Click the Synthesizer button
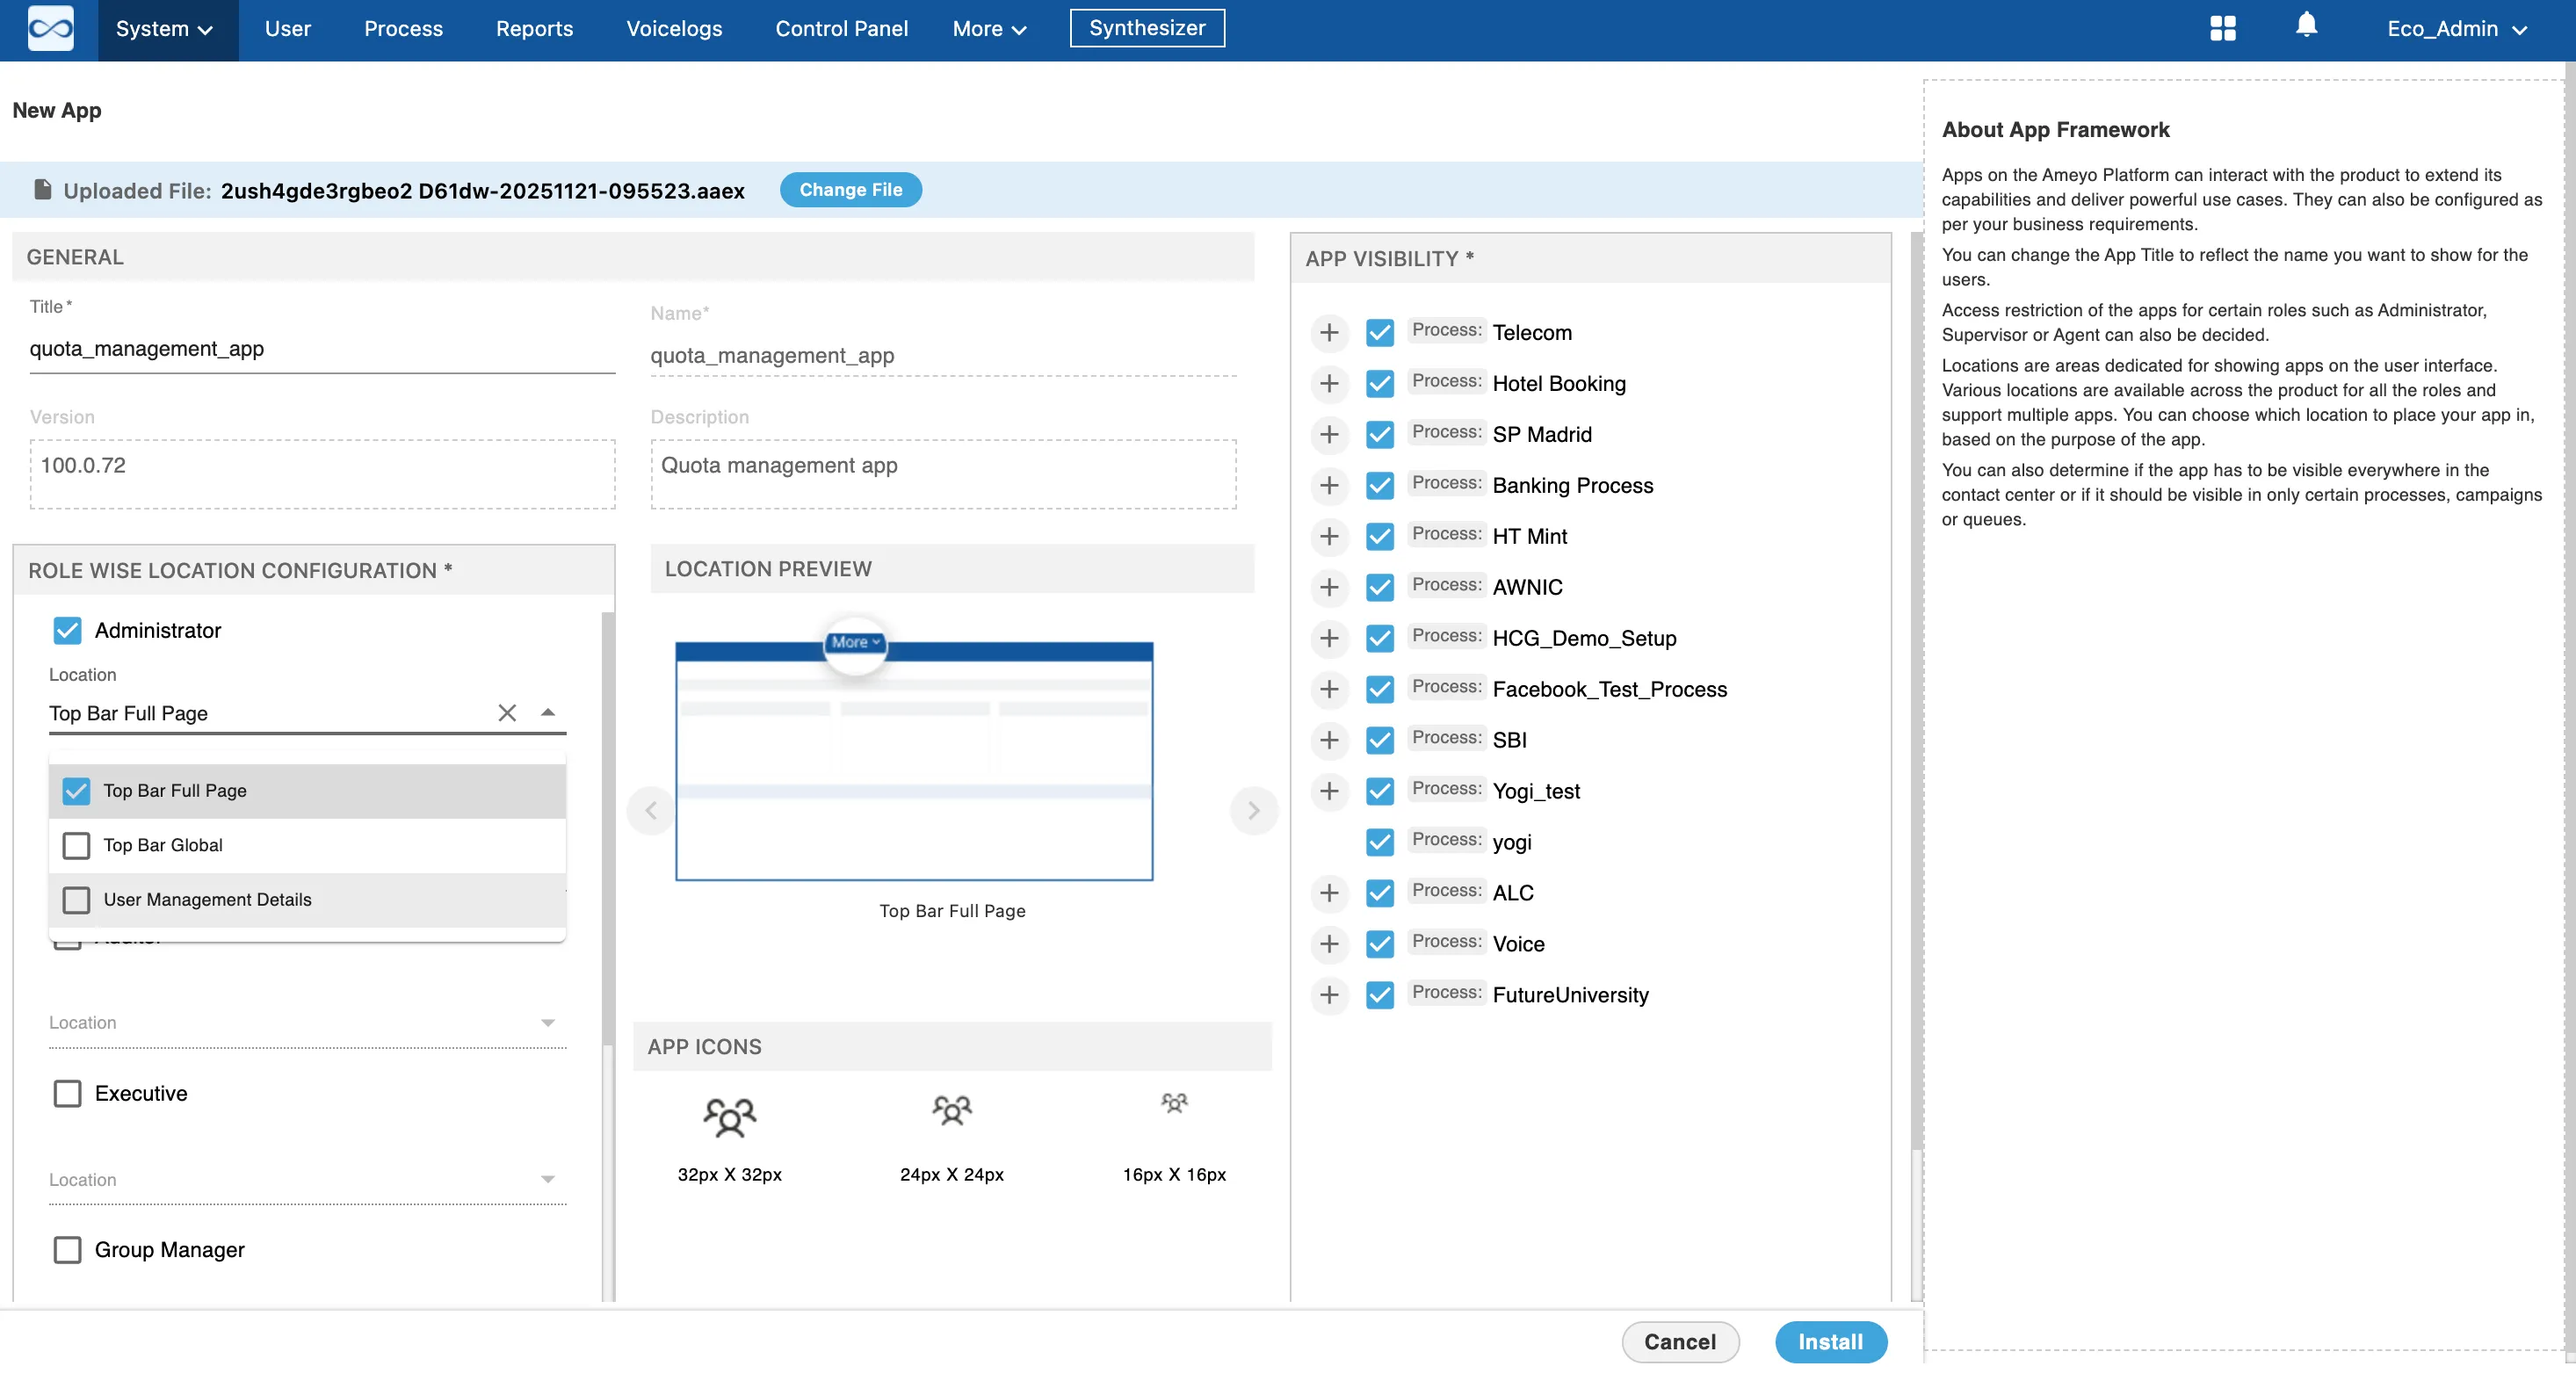This screenshot has height=1395, width=2576. 1147,28
